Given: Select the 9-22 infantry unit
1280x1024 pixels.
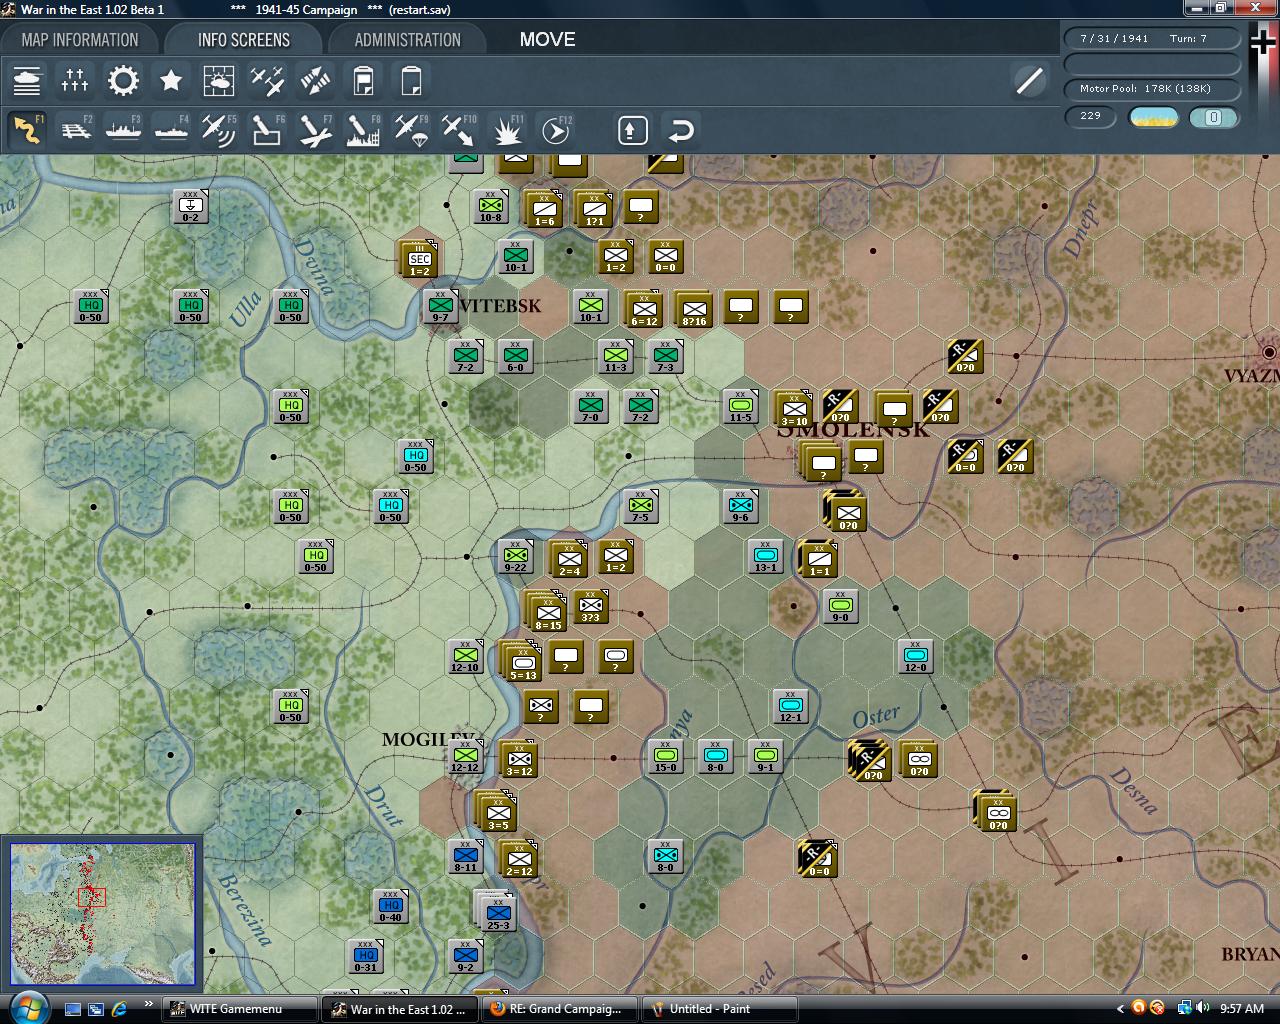Looking at the screenshot, I should point(515,556).
